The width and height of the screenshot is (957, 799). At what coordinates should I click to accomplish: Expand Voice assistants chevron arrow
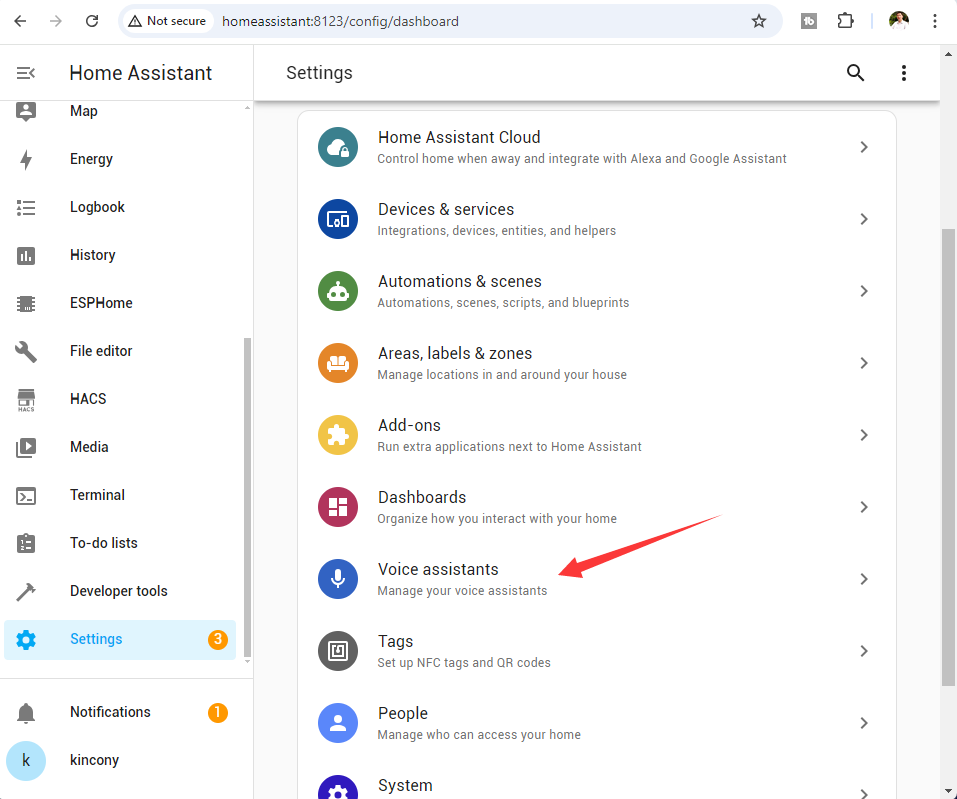[x=864, y=579]
